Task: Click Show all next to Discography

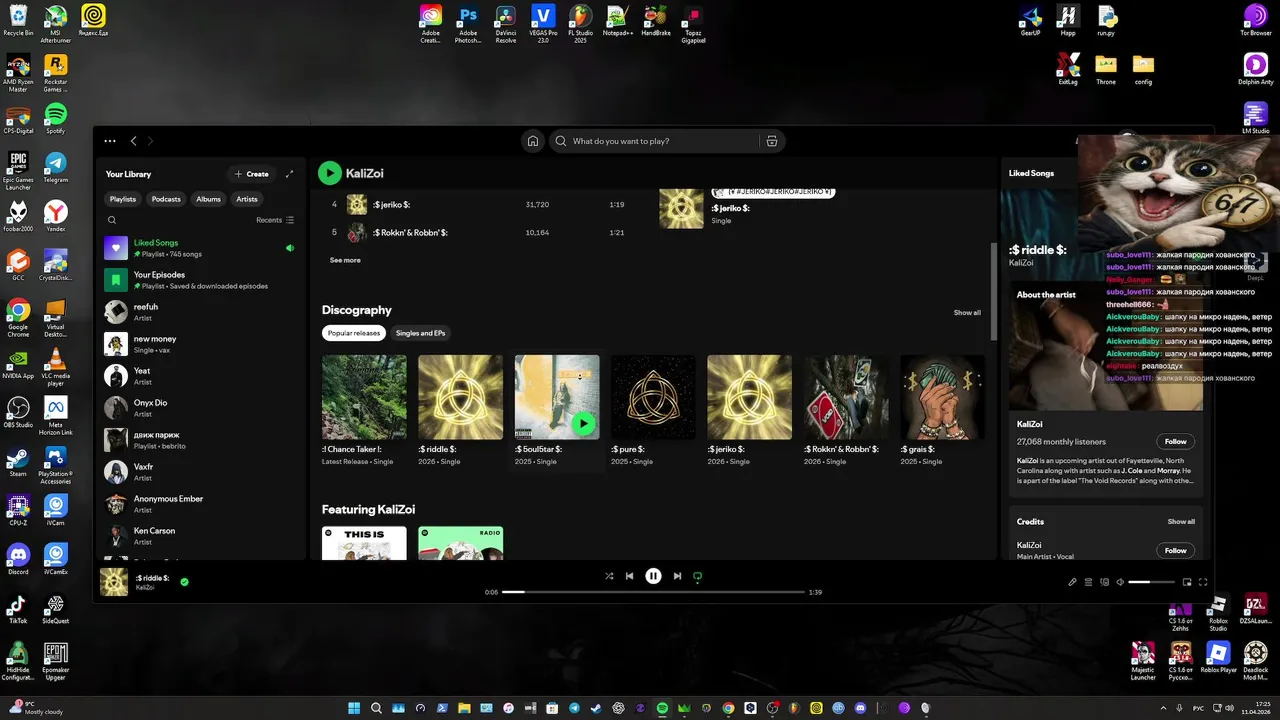Action: click(x=967, y=312)
